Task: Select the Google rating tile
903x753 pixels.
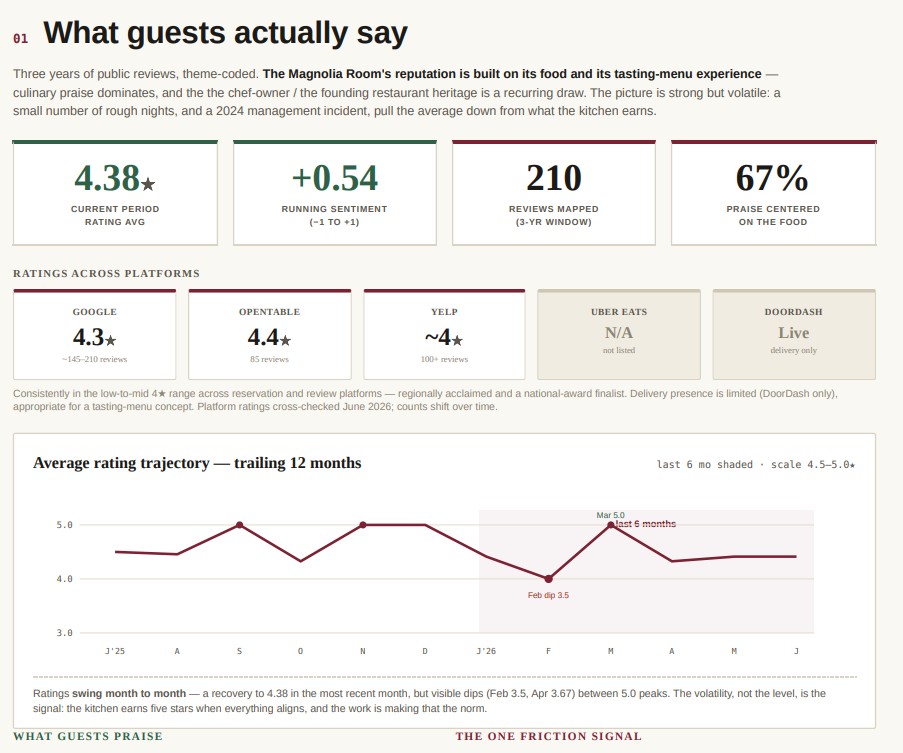Action: coord(94,334)
